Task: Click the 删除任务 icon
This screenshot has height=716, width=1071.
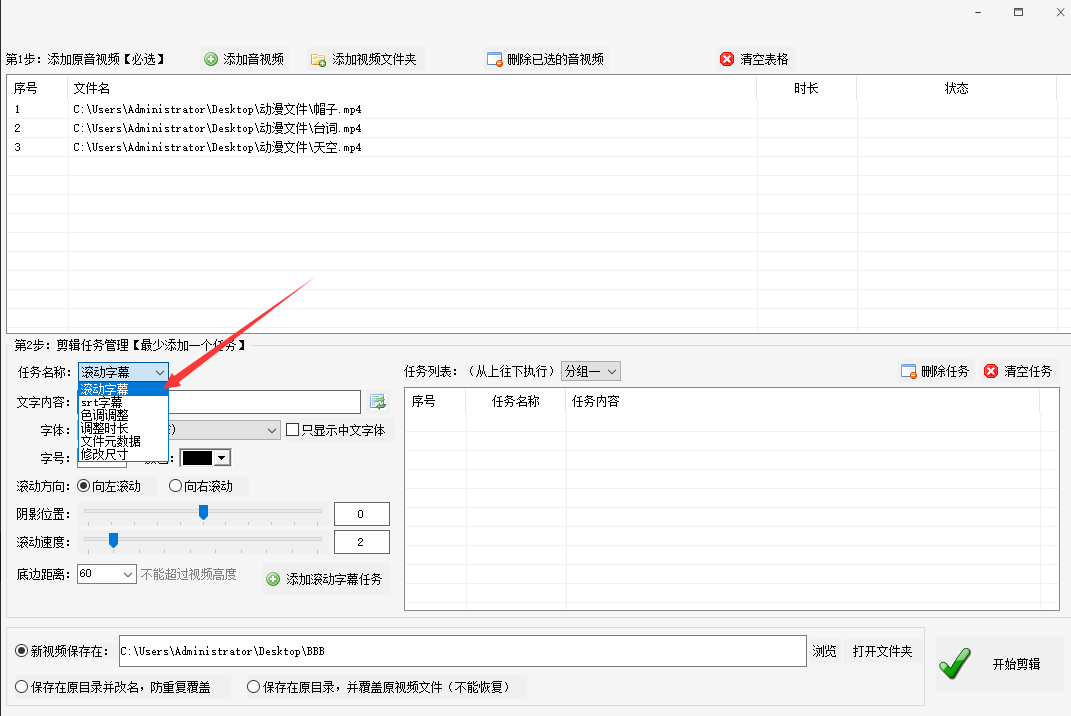Action: coord(908,372)
